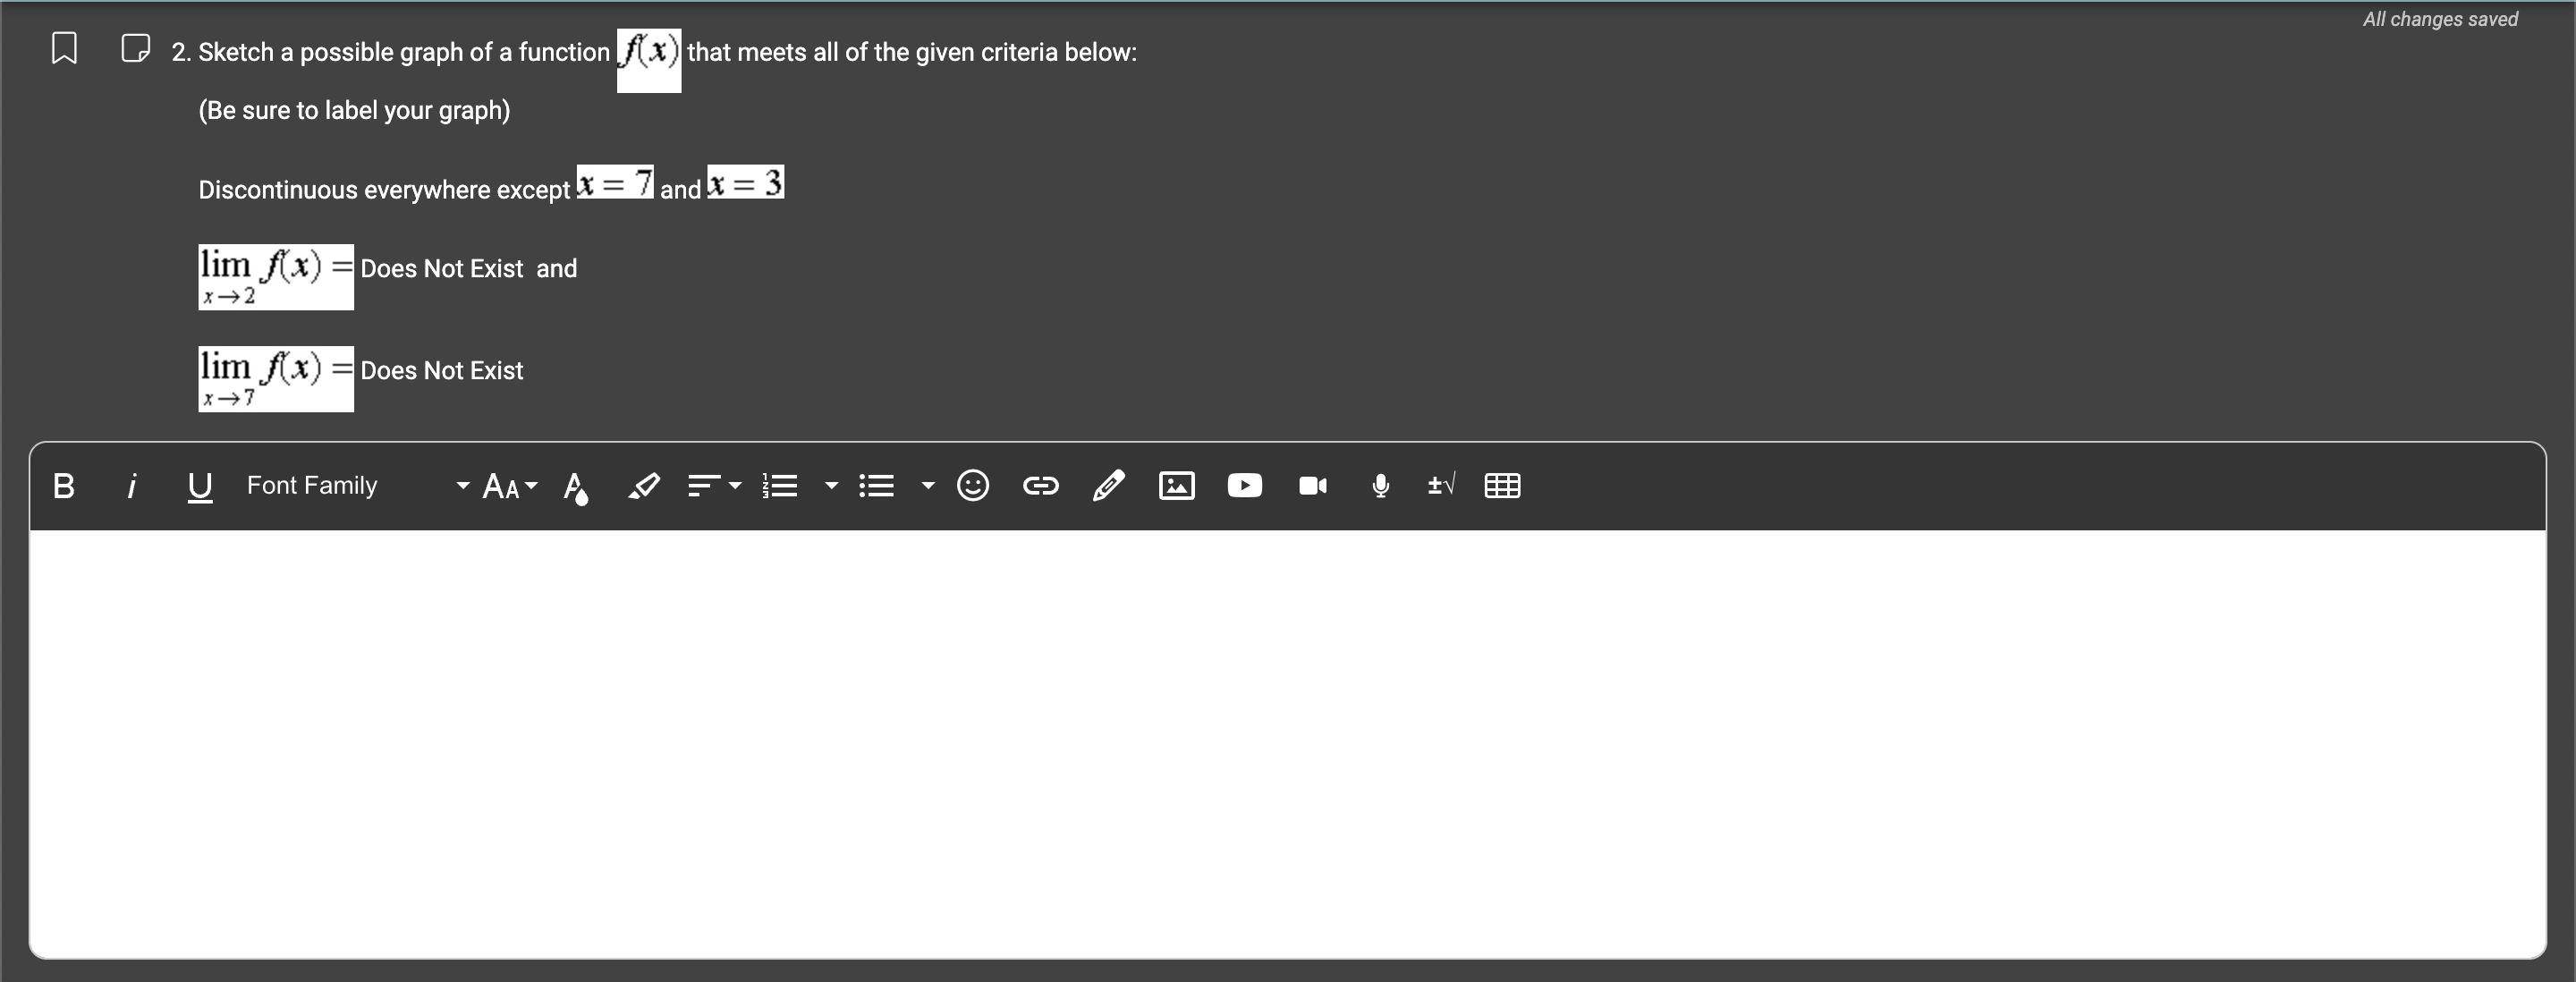The image size is (2576, 982).
Task: Embed a YouTube video
Action: click(x=1243, y=486)
